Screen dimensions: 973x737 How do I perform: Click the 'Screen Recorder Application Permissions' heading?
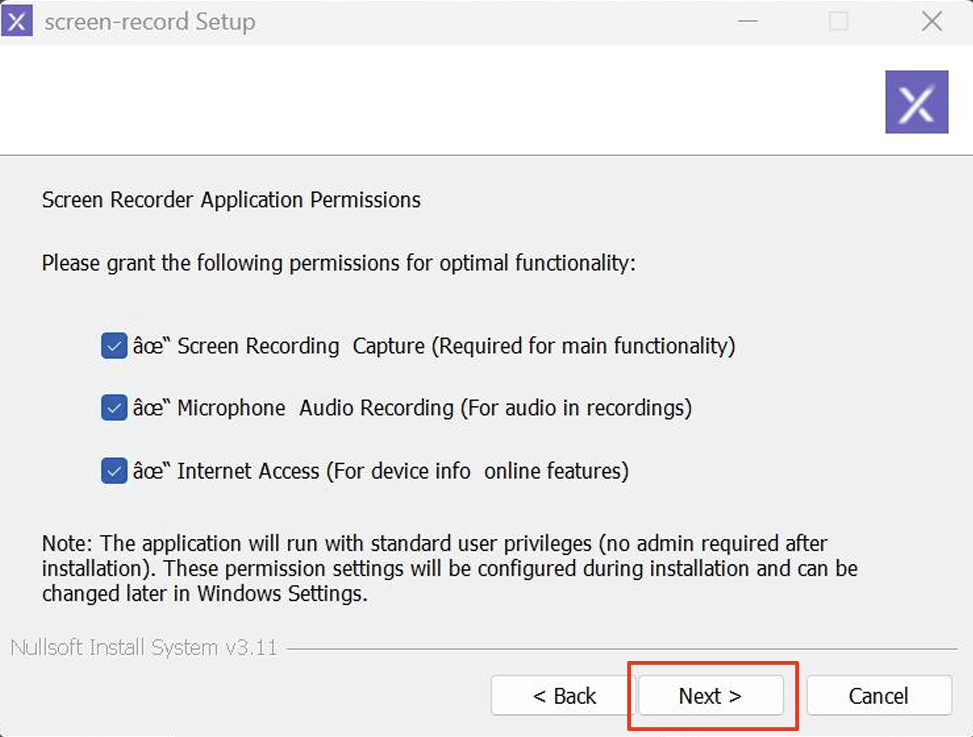point(231,200)
